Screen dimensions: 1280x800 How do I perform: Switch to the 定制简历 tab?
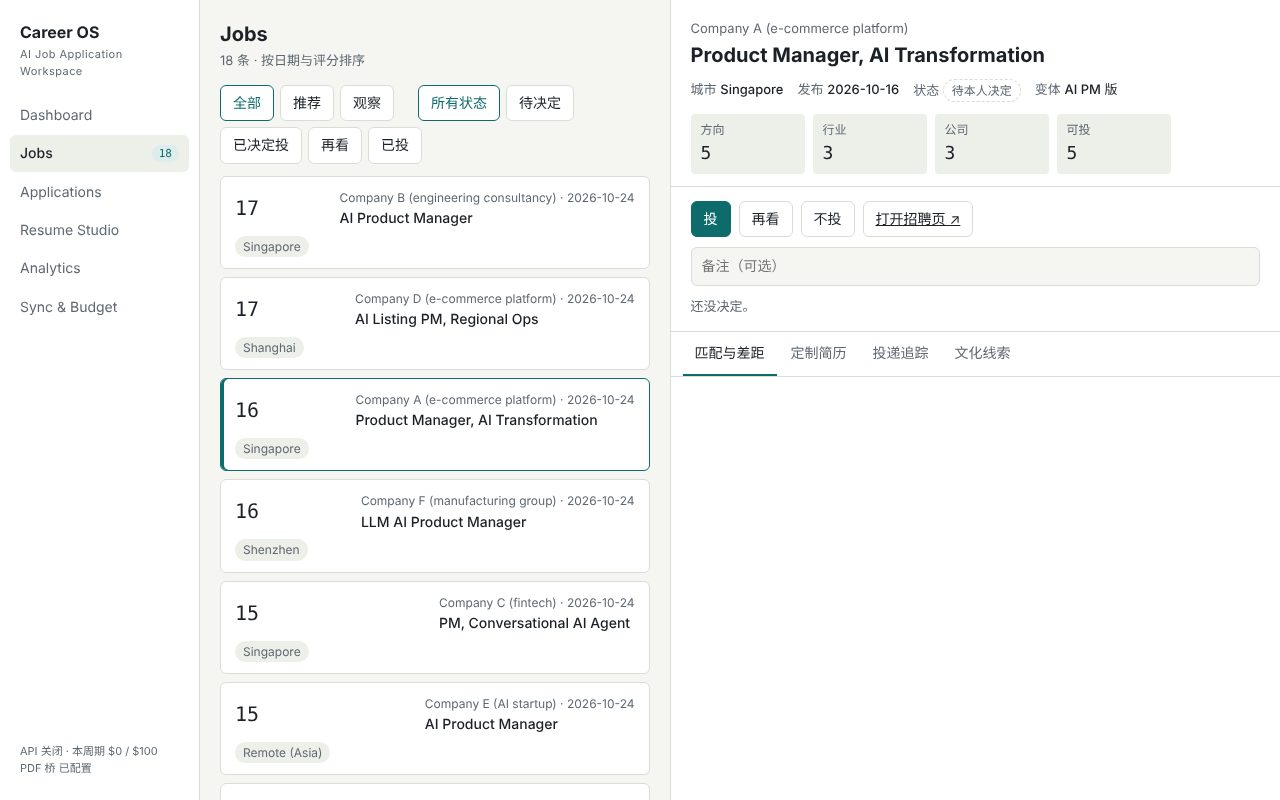tap(818, 353)
